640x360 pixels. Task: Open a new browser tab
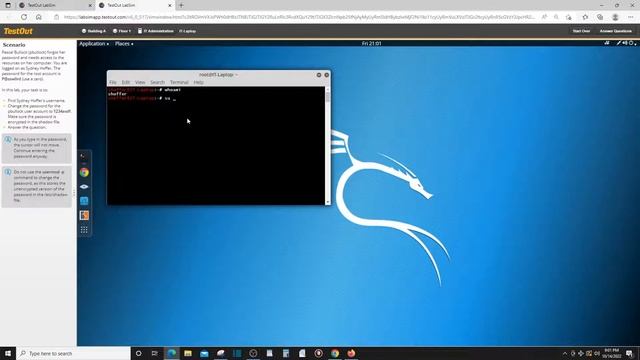181,5
